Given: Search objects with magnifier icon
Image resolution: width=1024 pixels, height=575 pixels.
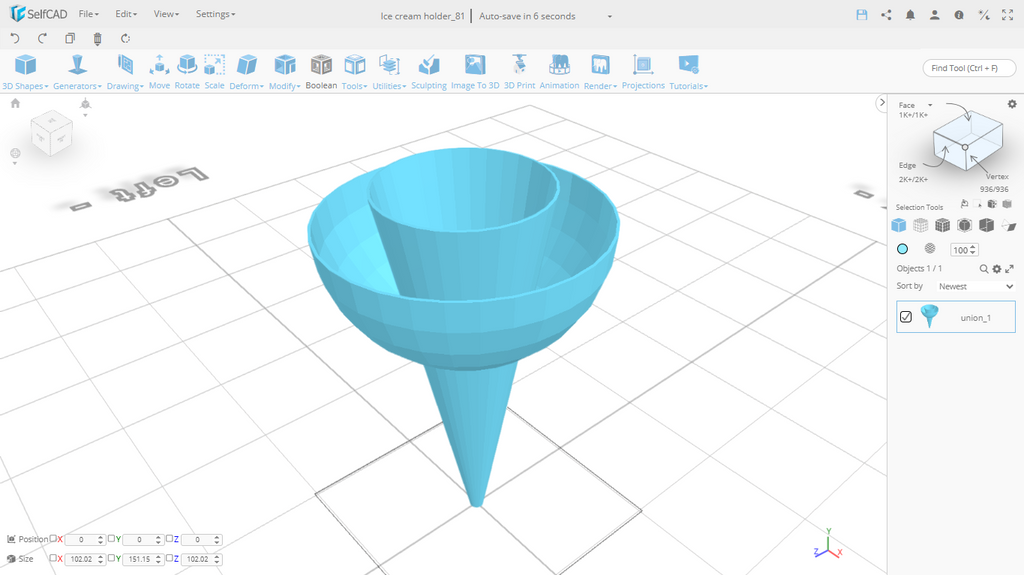Looking at the screenshot, I should [x=984, y=269].
